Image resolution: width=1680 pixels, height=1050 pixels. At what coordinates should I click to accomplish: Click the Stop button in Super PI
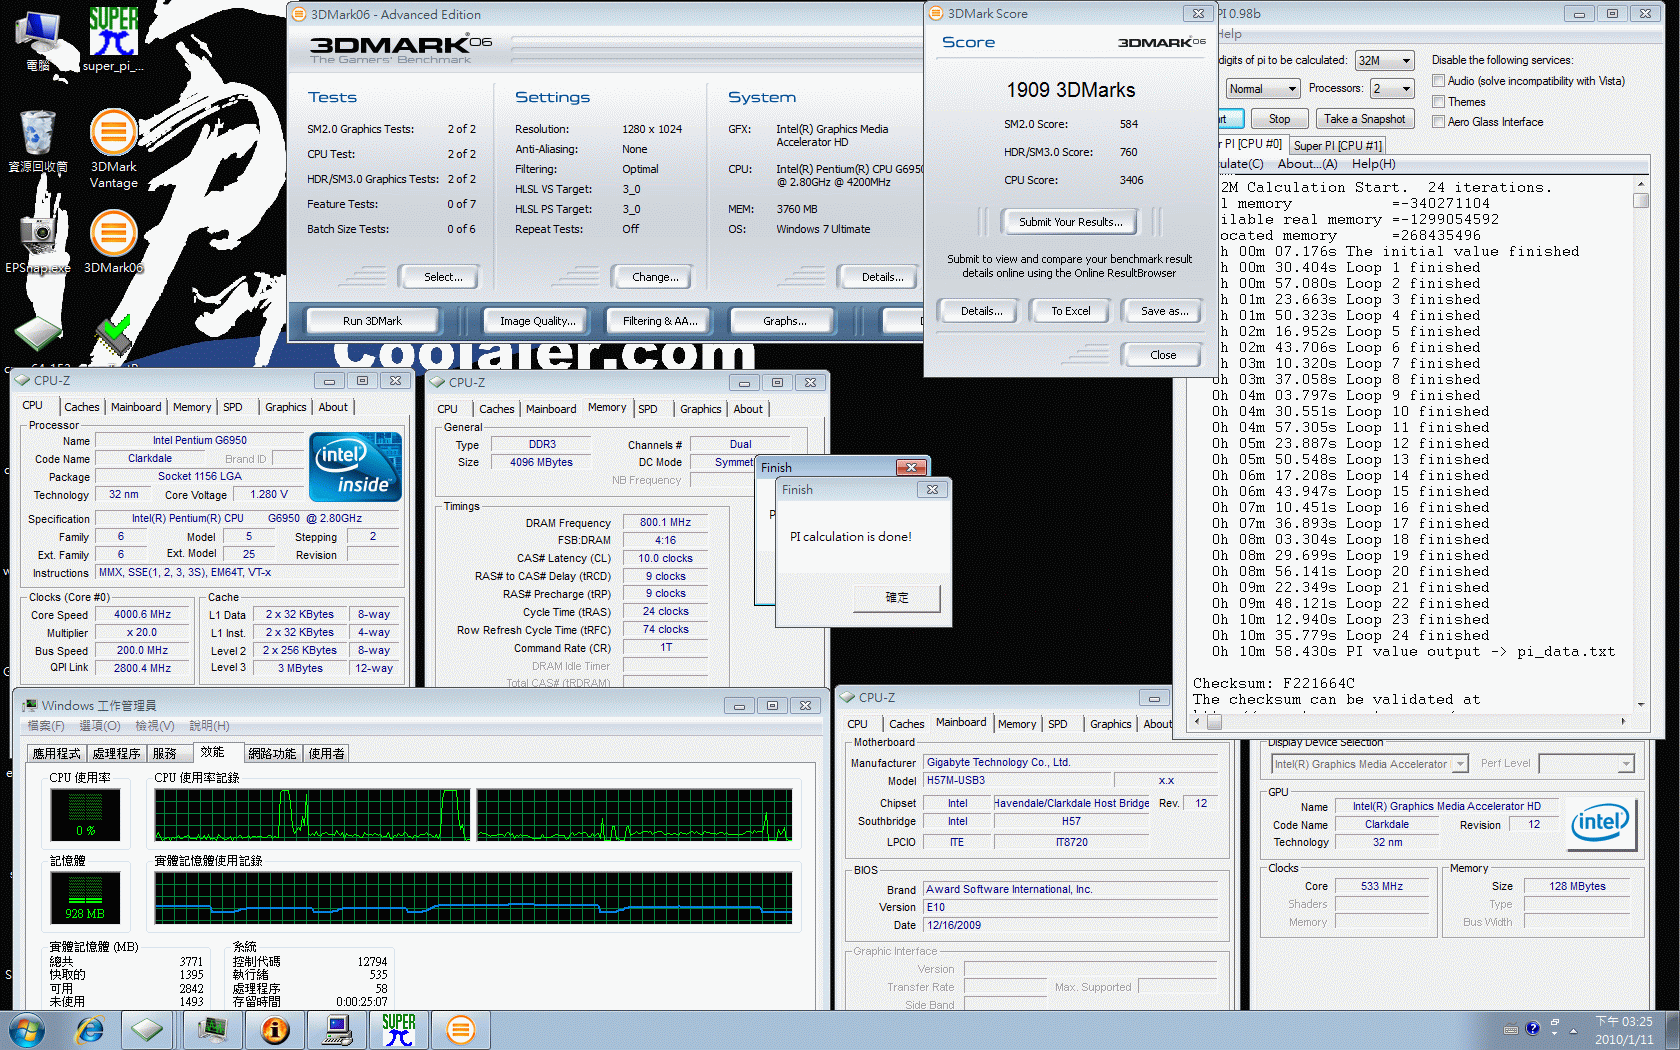[1279, 119]
